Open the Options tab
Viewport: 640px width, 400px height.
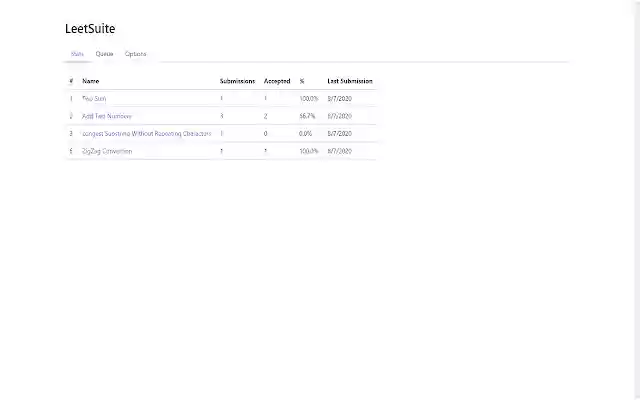tap(136, 54)
